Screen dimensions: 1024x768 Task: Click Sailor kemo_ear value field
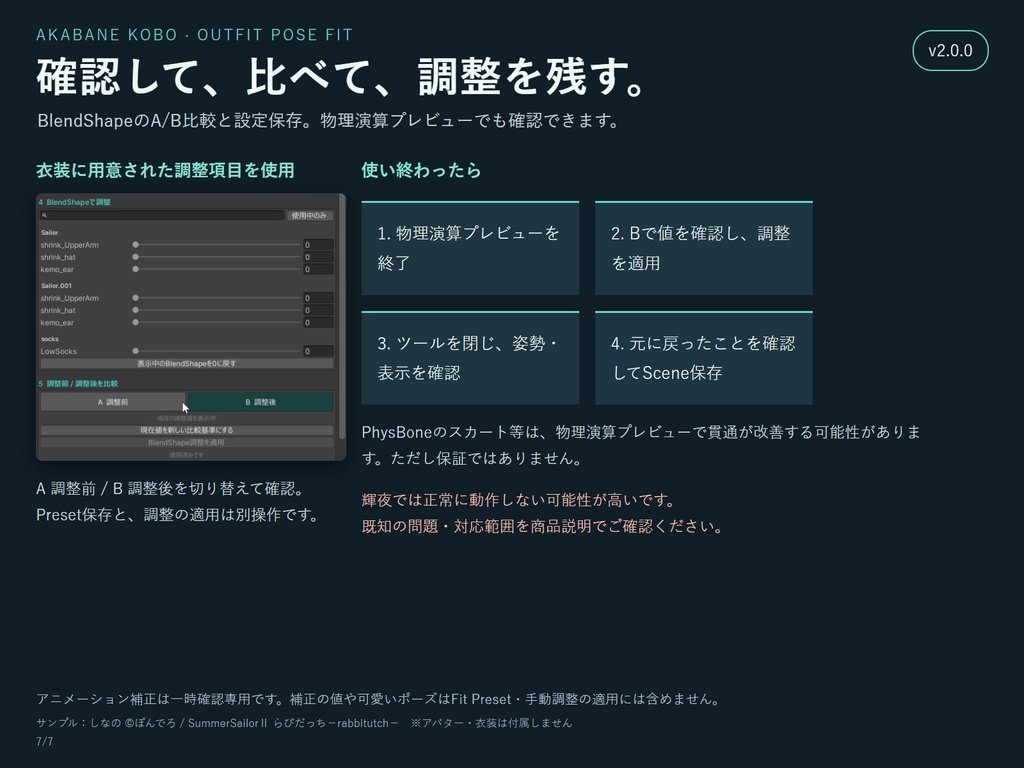[x=318, y=269]
